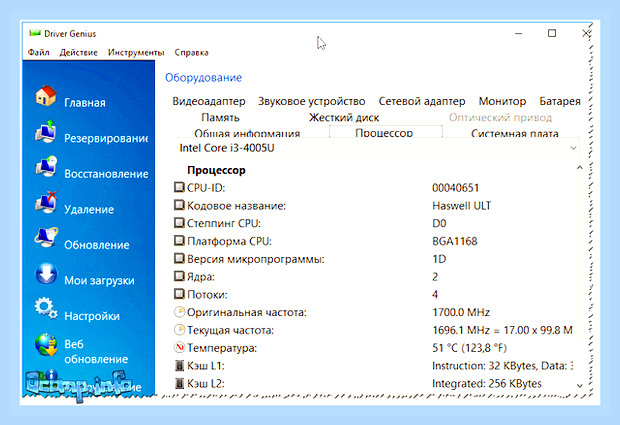This screenshot has width=620, height=425.
Task: Click the thermometer icon beside Температура
Action: coord(179,348)
